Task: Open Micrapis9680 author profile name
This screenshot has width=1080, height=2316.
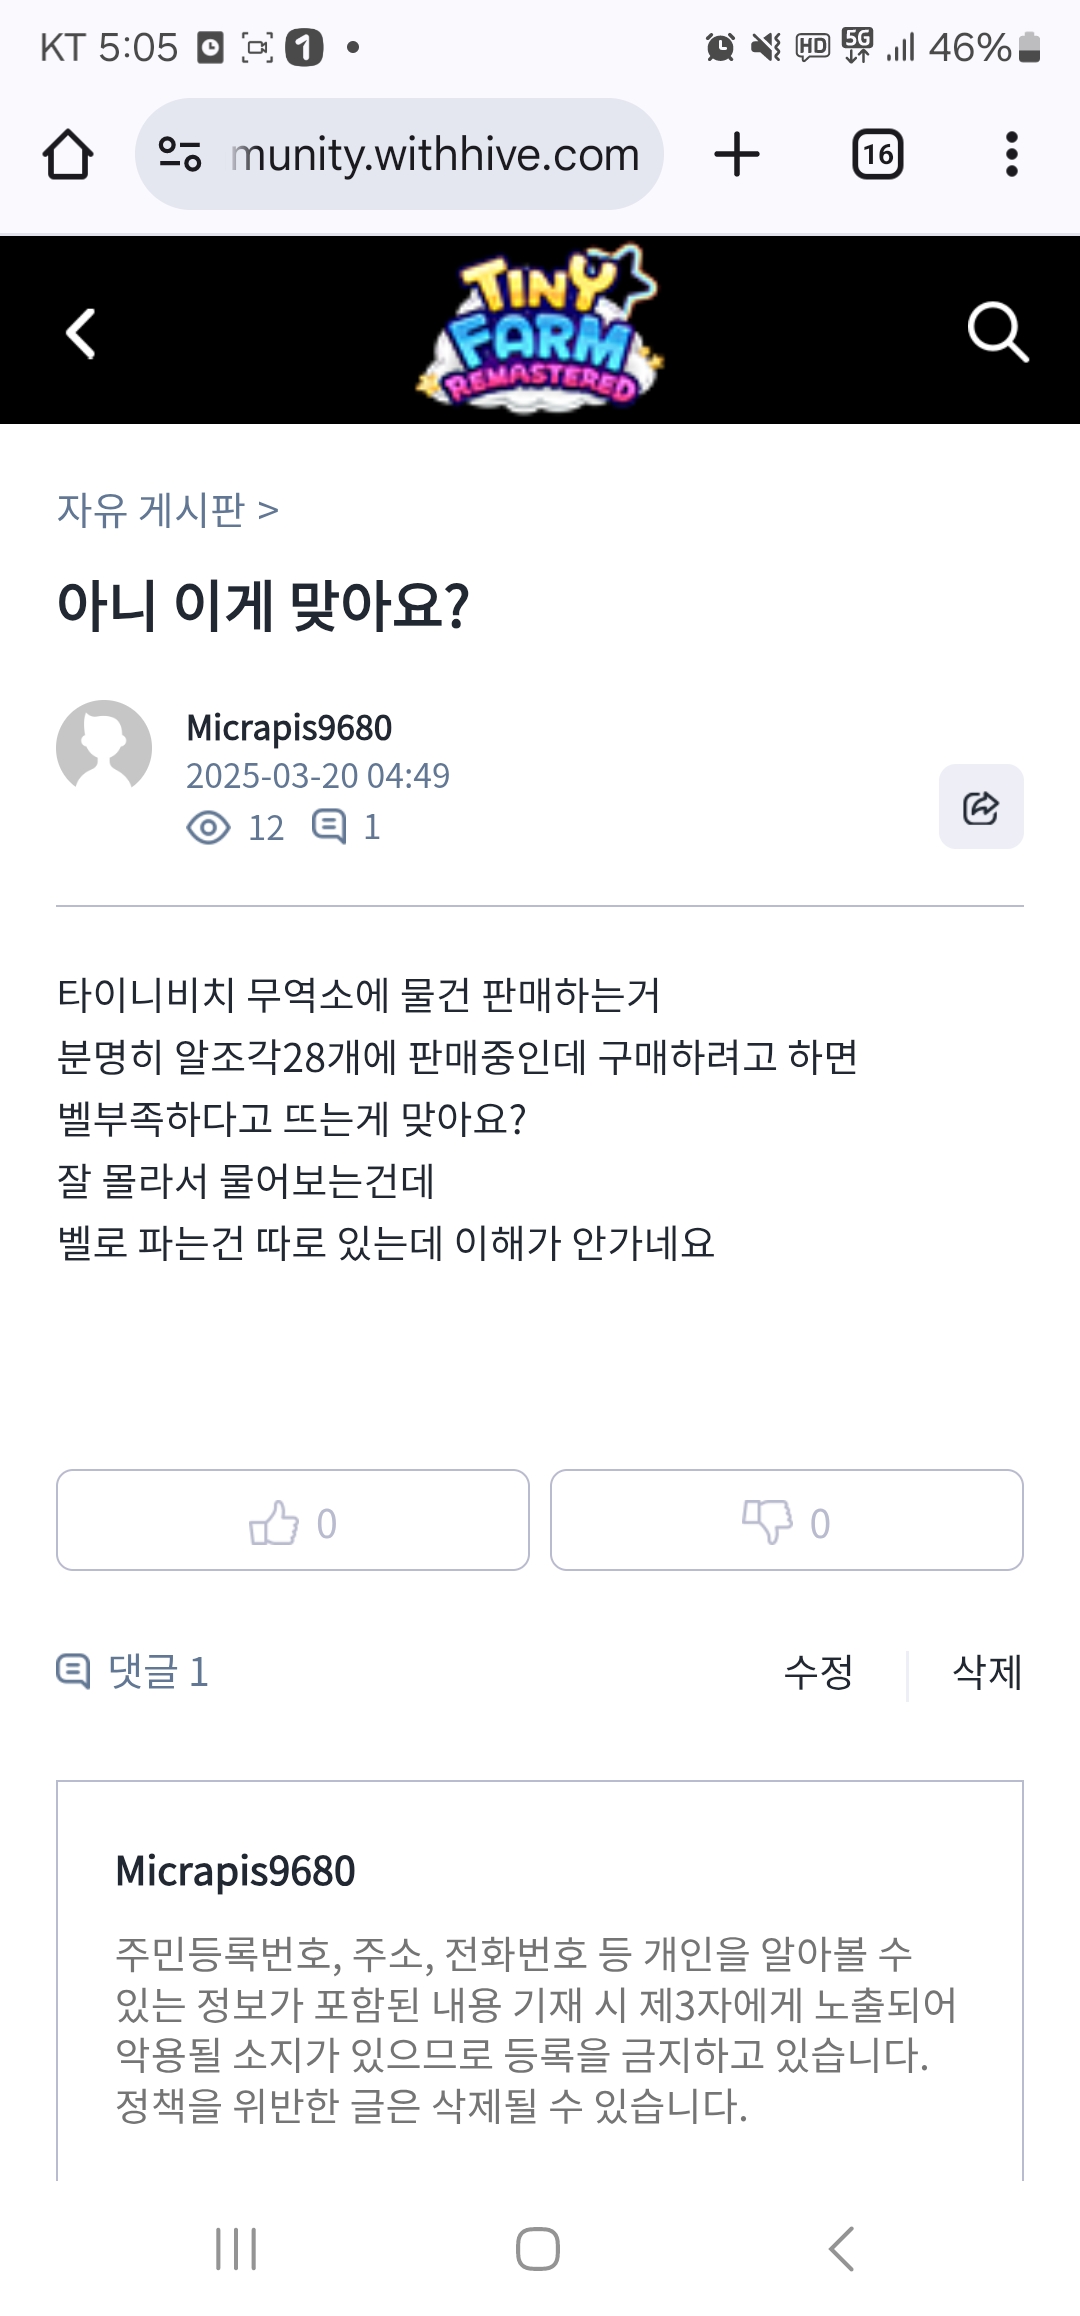Action: point(289,728)
